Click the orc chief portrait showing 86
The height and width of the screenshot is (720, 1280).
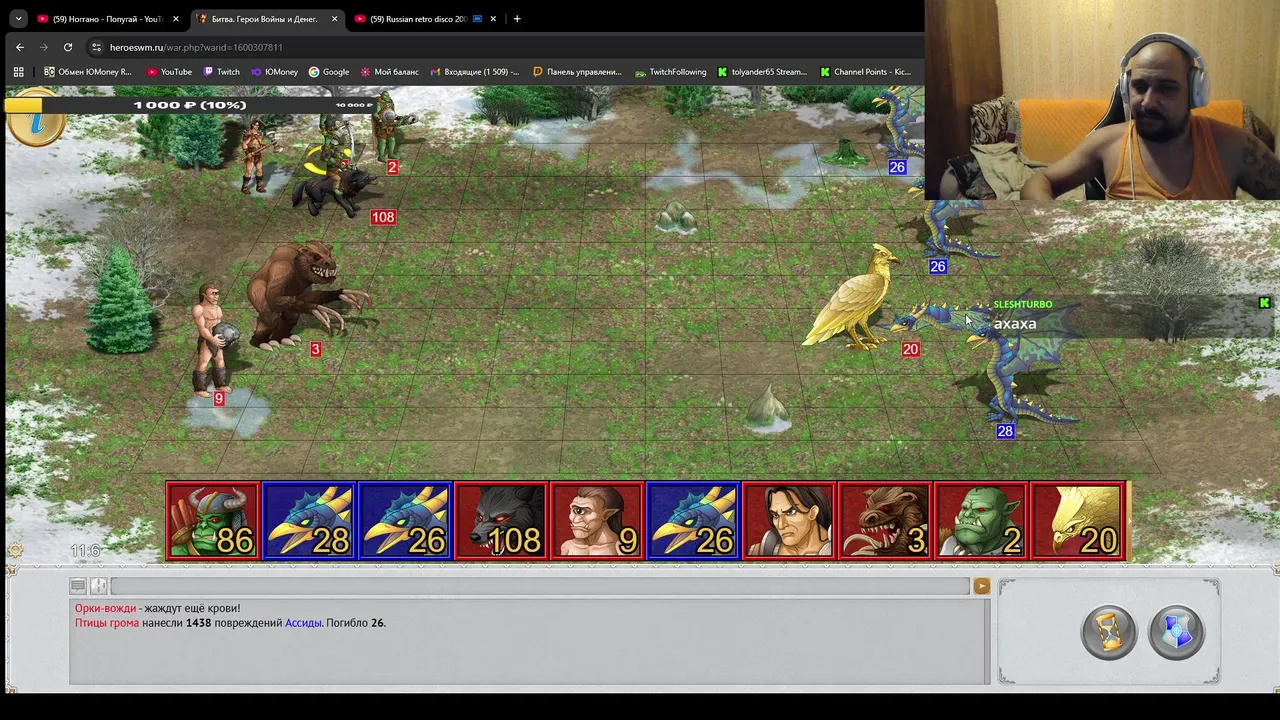(213, 521)
